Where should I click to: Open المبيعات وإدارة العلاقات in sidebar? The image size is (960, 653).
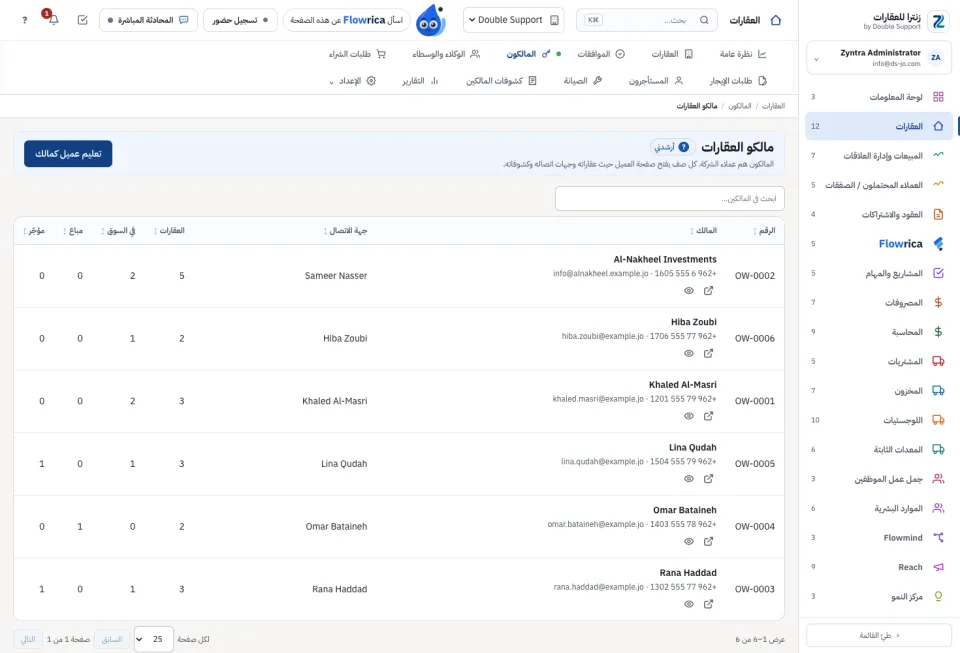click(879, 155)
